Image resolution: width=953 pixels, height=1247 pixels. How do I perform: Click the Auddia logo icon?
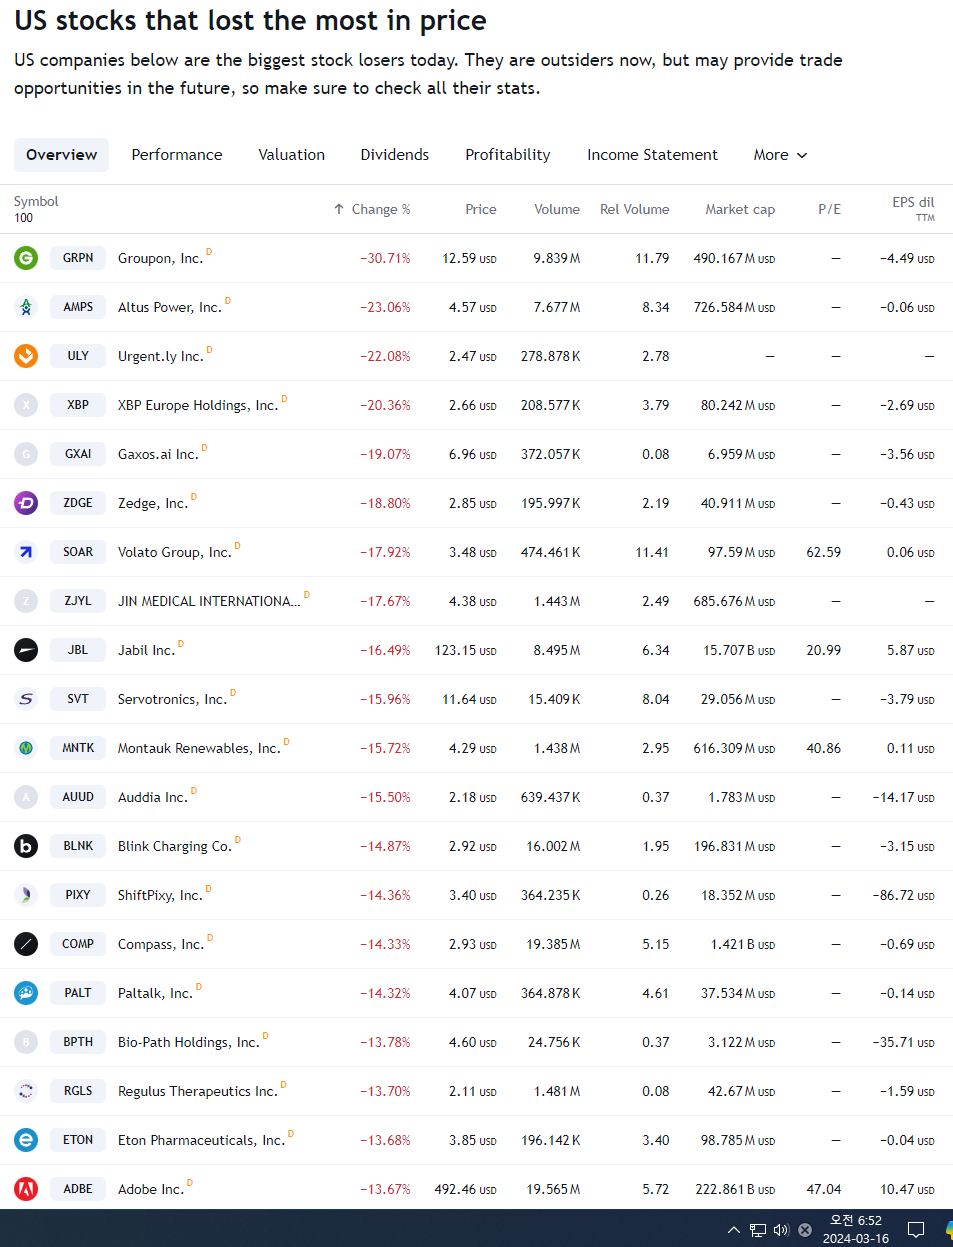pyautogui.click(x=26, y=797)
